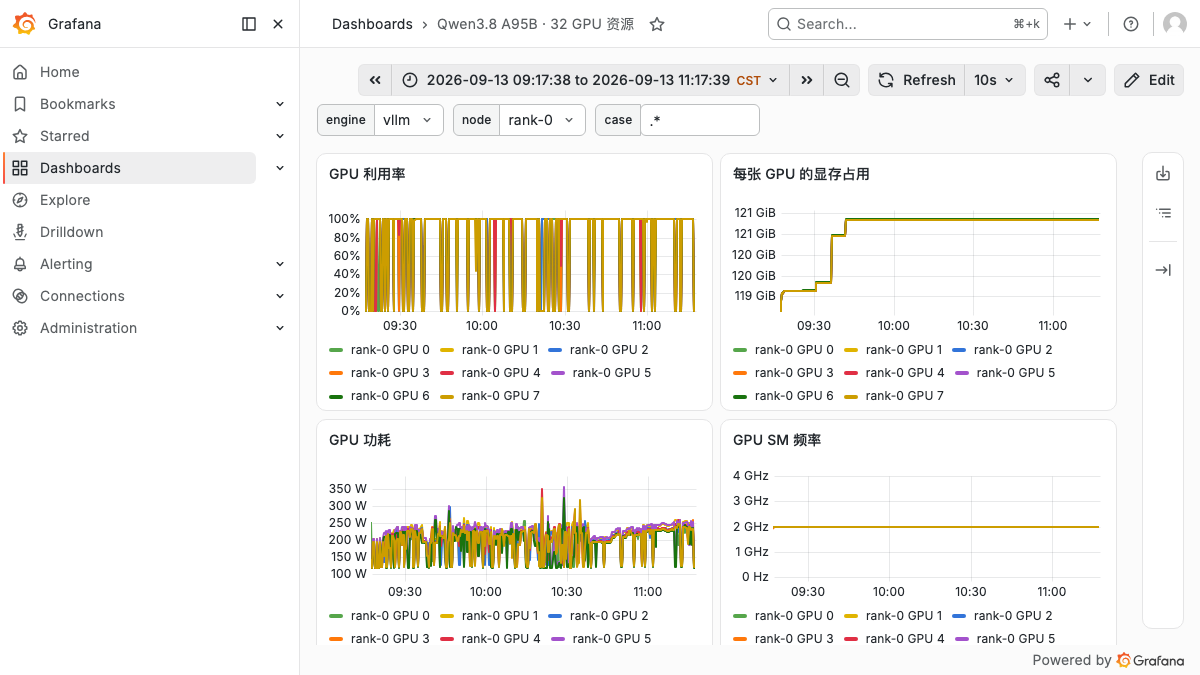The height and width of the screenshot is (675, 1200).
Task: Toggle rank-0 GPU 1 in GPU SM 频率 legend
Action: (904, 616)
